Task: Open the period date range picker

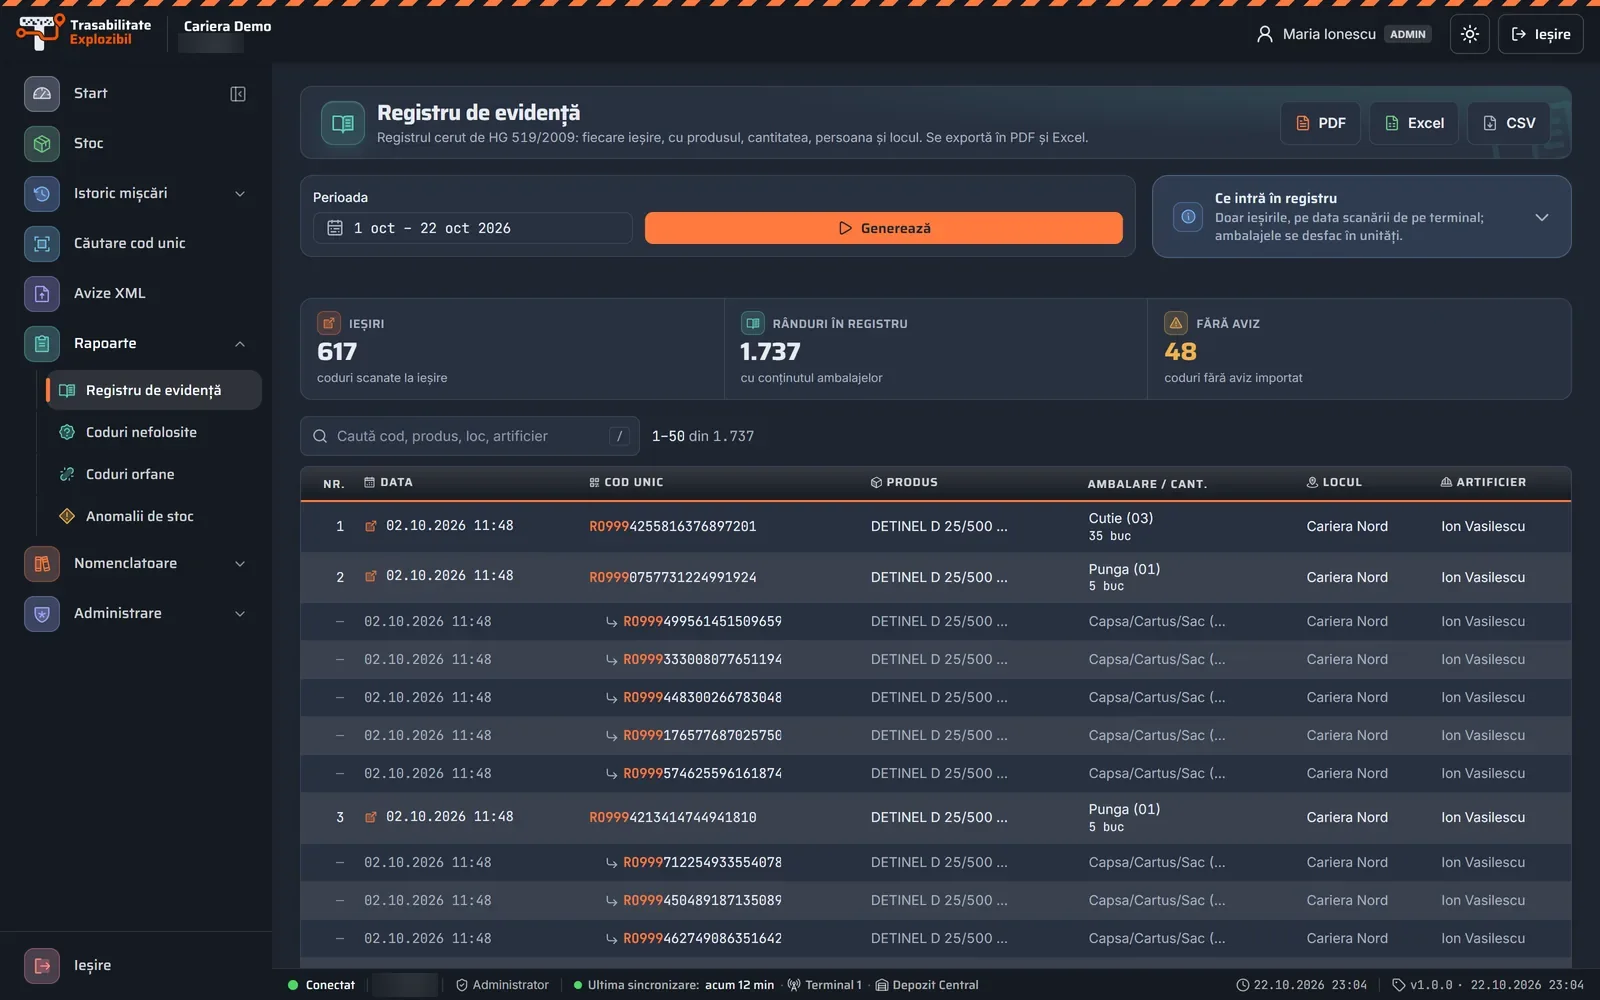Action: coord(472,228)
